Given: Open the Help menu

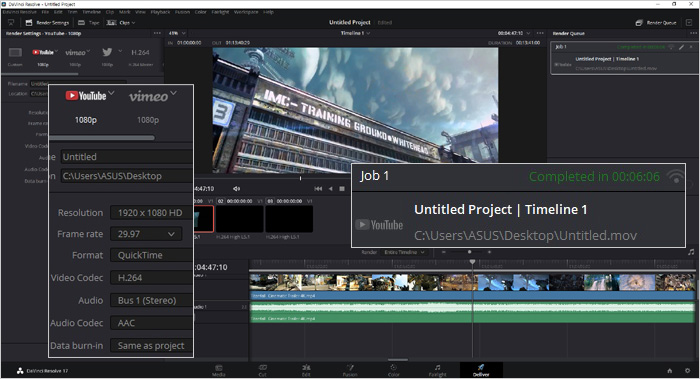Looking at the screenshot, I should 268,12.
